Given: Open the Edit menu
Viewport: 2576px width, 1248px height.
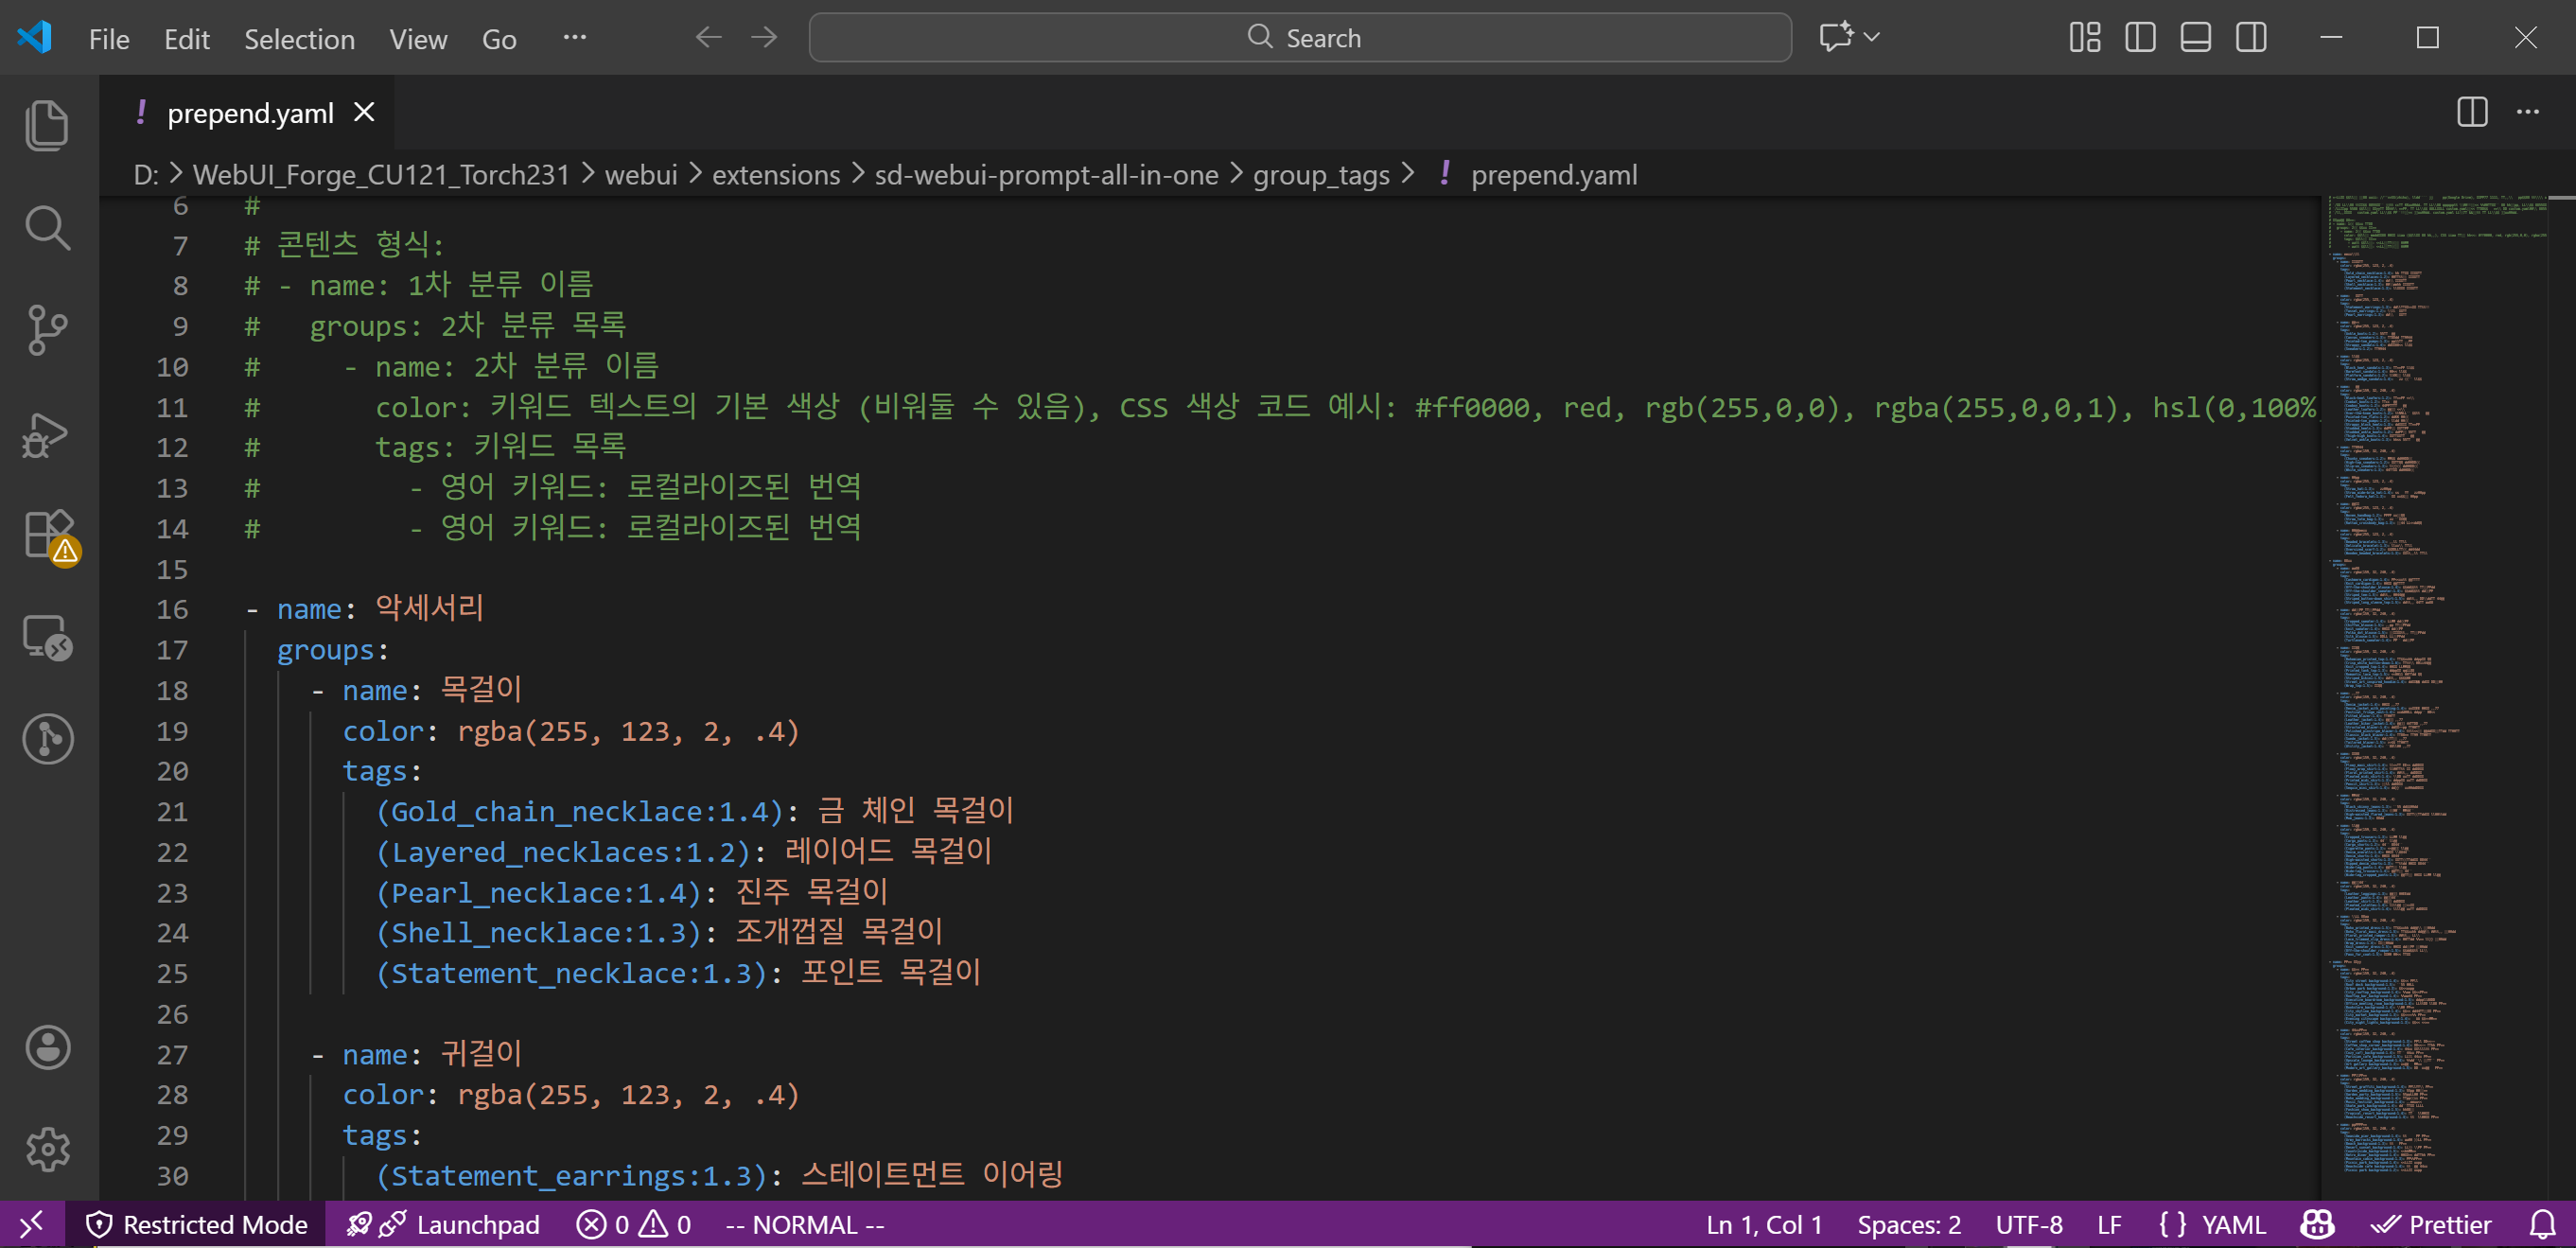Looking at the screenshot, I should 187,39.
